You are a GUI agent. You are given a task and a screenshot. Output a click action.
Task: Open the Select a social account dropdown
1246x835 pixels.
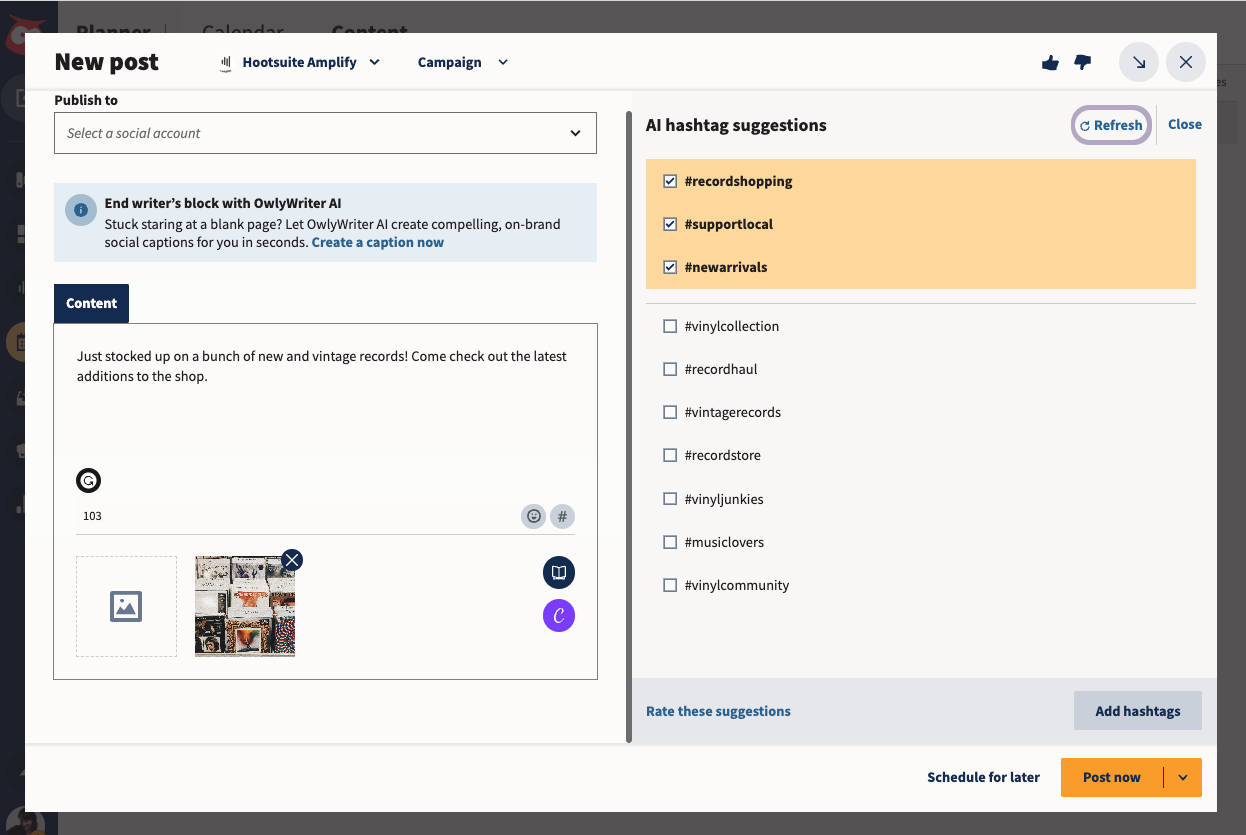tap(325, 132)
